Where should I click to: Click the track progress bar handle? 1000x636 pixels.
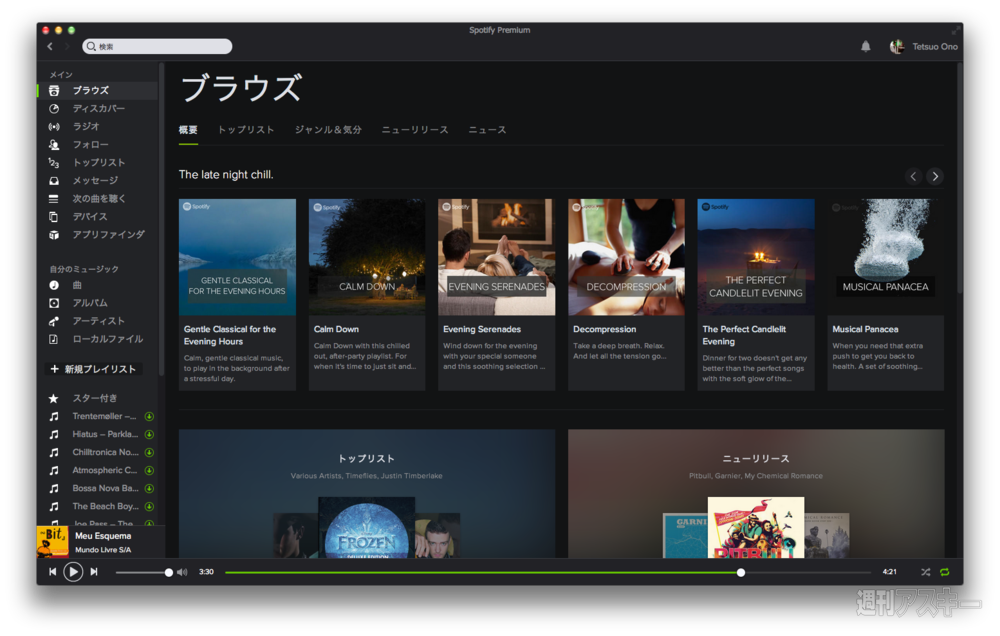click(740, 573)
